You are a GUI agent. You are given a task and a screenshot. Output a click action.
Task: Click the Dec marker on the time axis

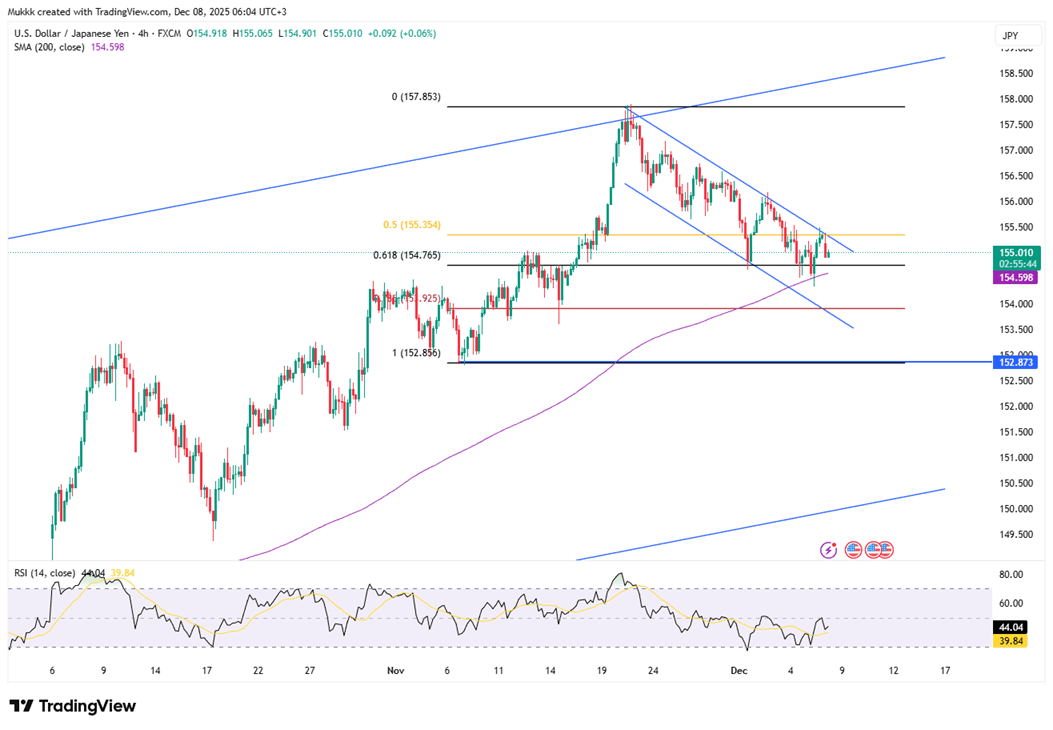tap(738, 671)
